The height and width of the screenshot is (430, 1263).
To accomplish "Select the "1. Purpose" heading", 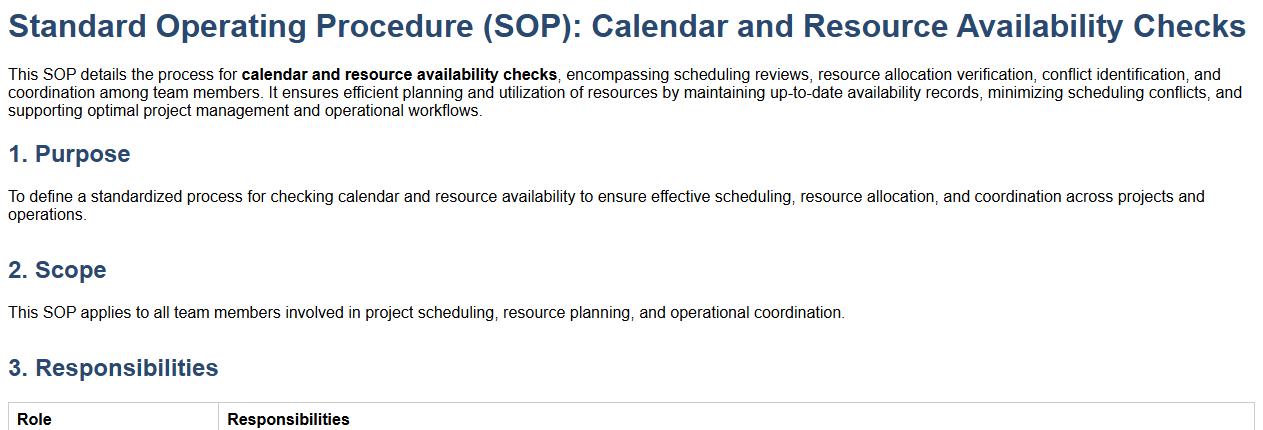I will pyautogui.click(x=69, y=154).
